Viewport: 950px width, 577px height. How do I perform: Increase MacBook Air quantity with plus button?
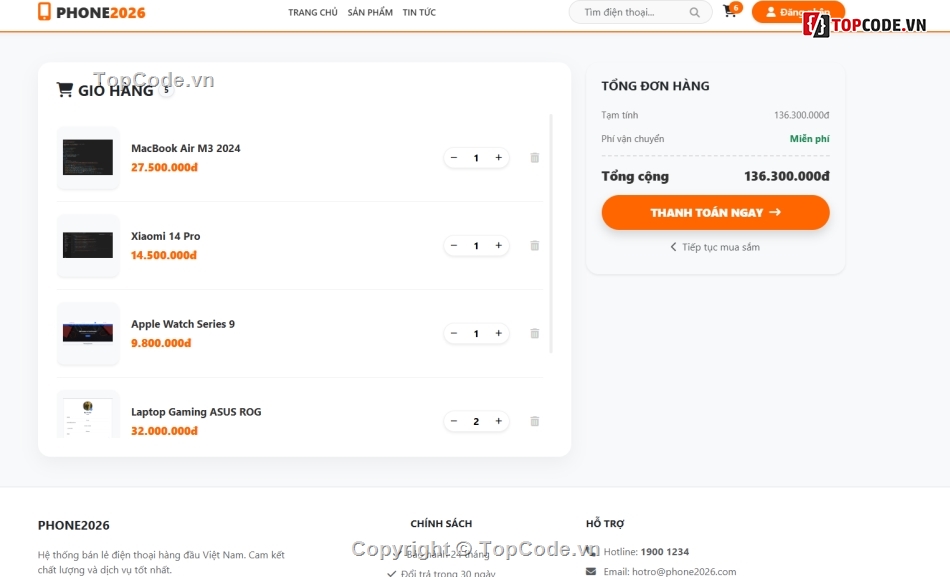[498, 157]
